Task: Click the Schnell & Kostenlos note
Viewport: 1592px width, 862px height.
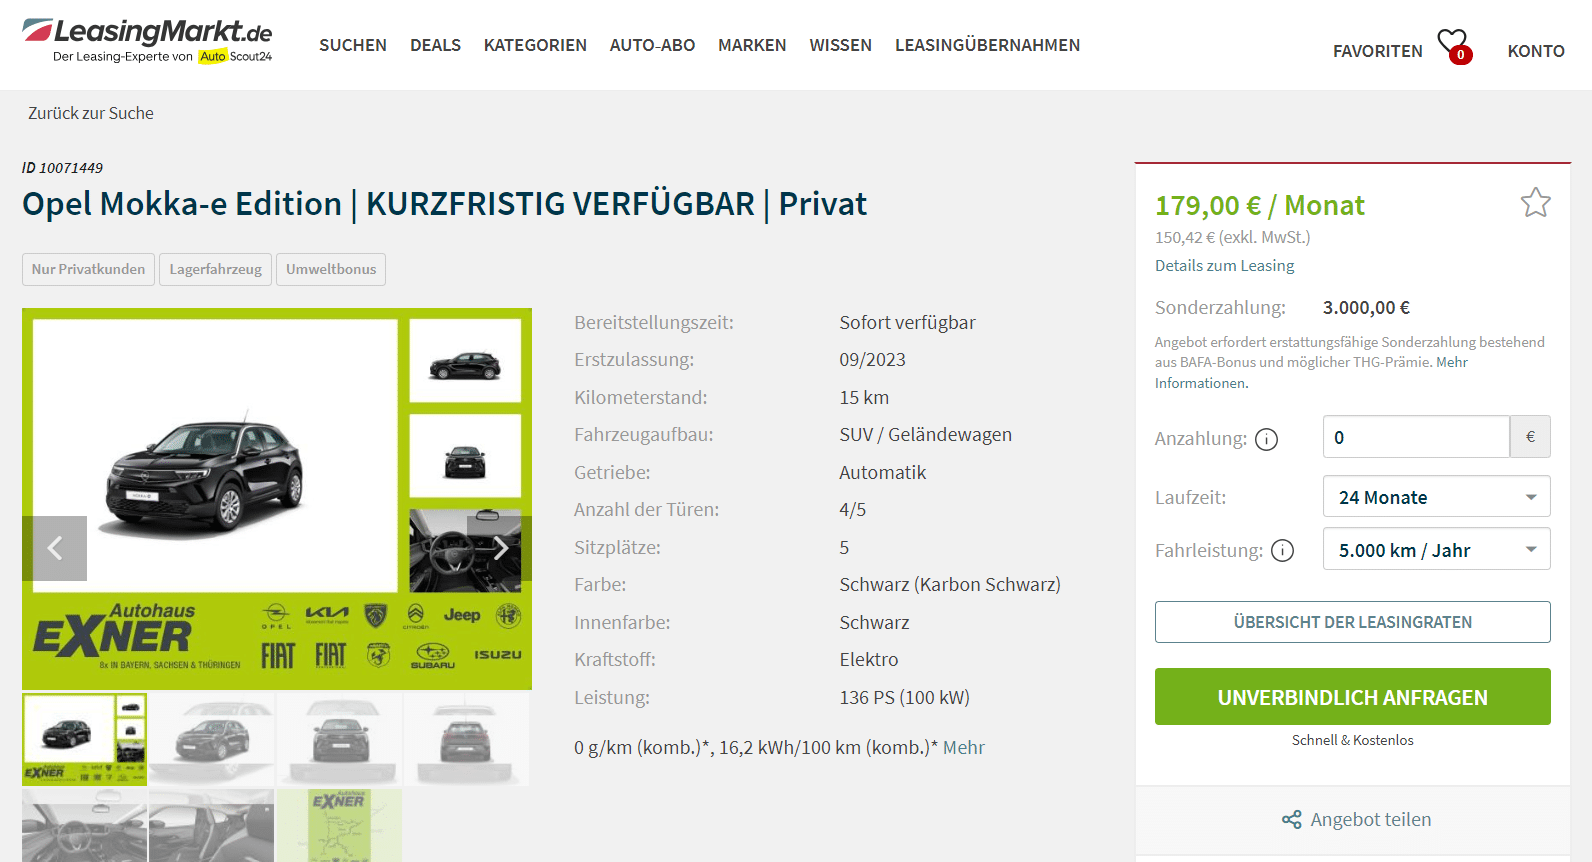Action: click(1352, 740)
